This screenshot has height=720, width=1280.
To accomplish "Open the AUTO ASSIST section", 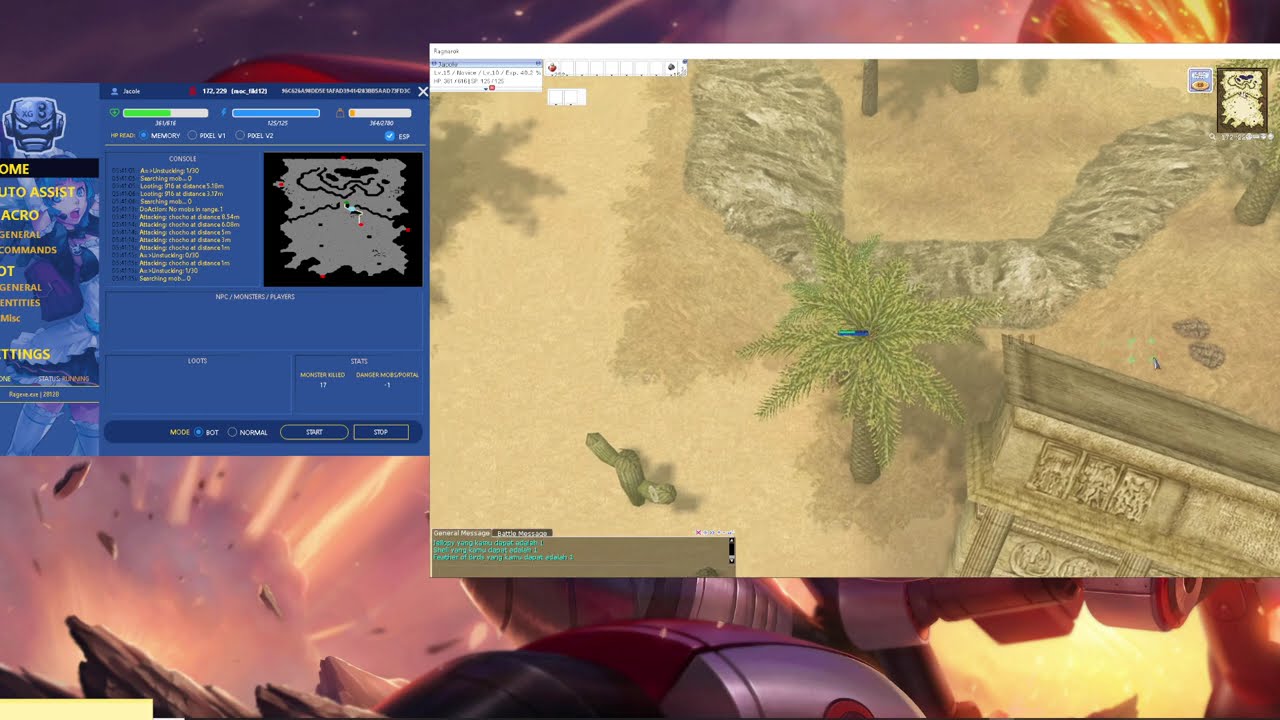I will pyautogui.click(x=38, y=192).
